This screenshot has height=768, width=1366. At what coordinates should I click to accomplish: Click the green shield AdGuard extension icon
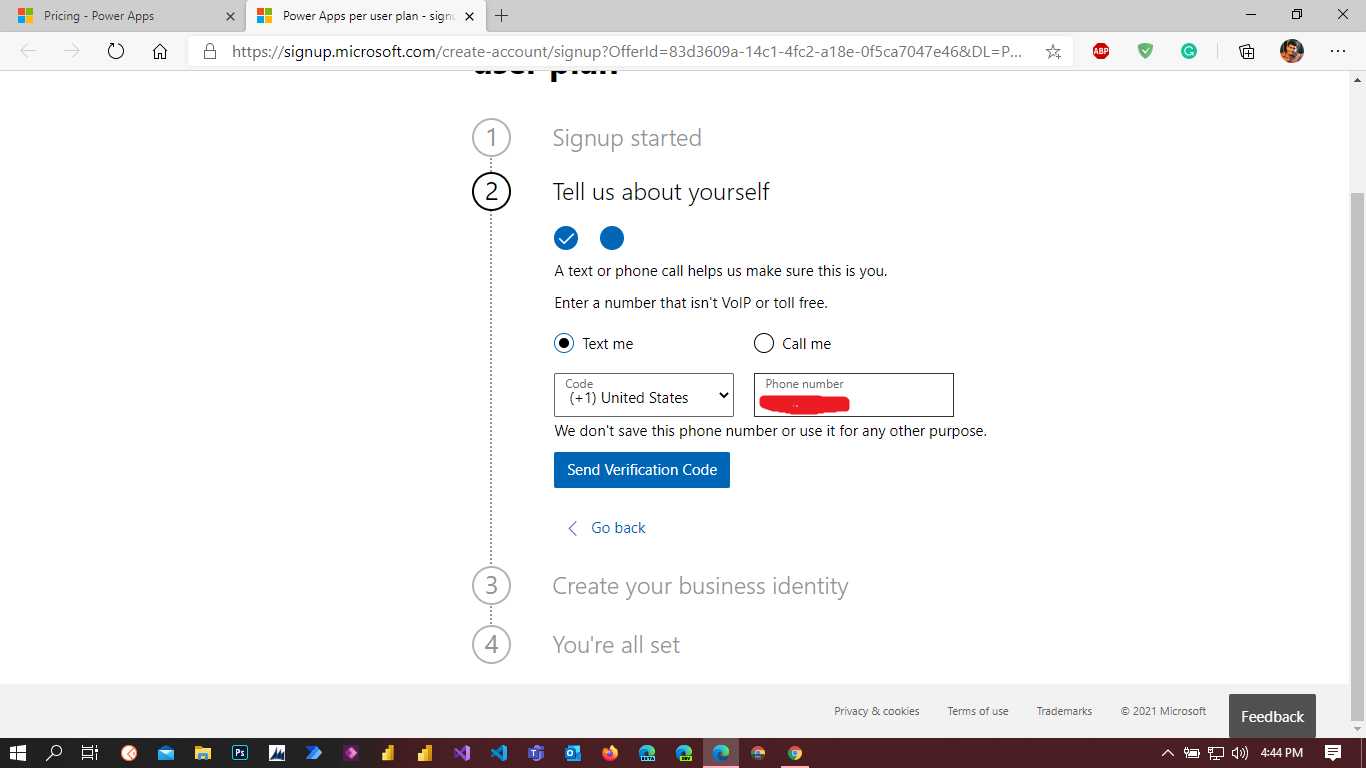pos(1145,51)
